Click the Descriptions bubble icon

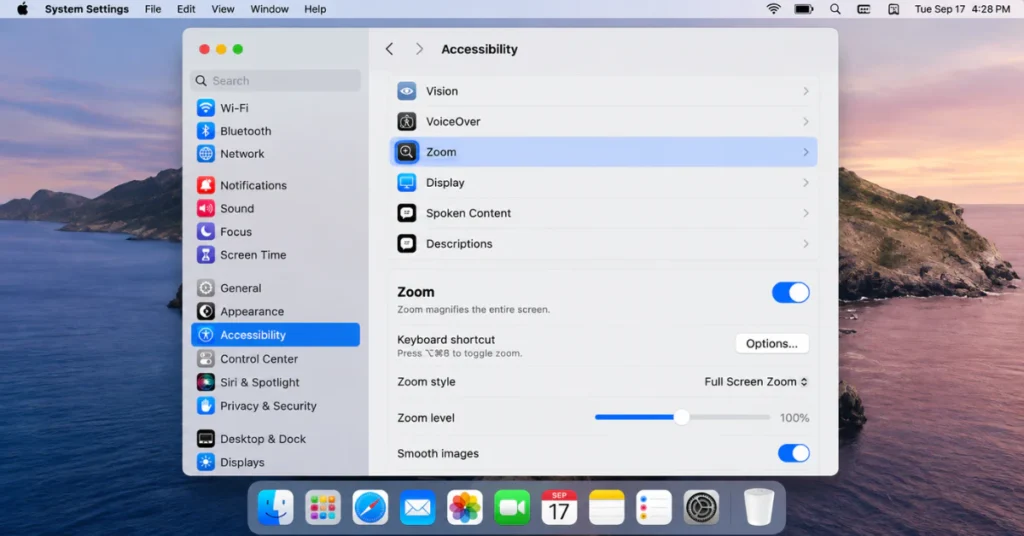click(407, 244)
